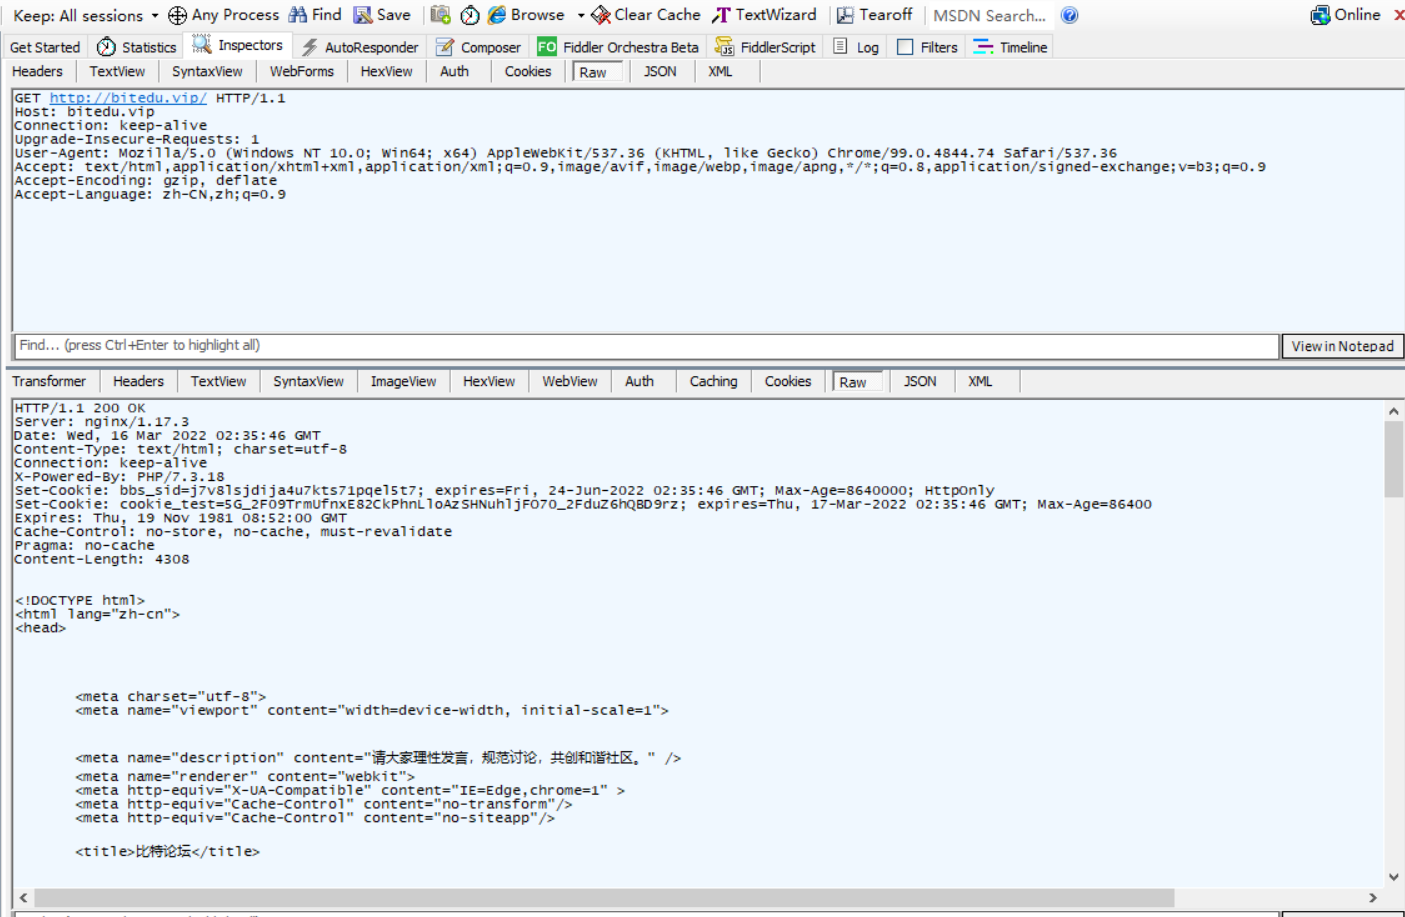Click the timer stopwatch toolbar icon
Viewport: 1405px width, 917px height.
(469, 15)
